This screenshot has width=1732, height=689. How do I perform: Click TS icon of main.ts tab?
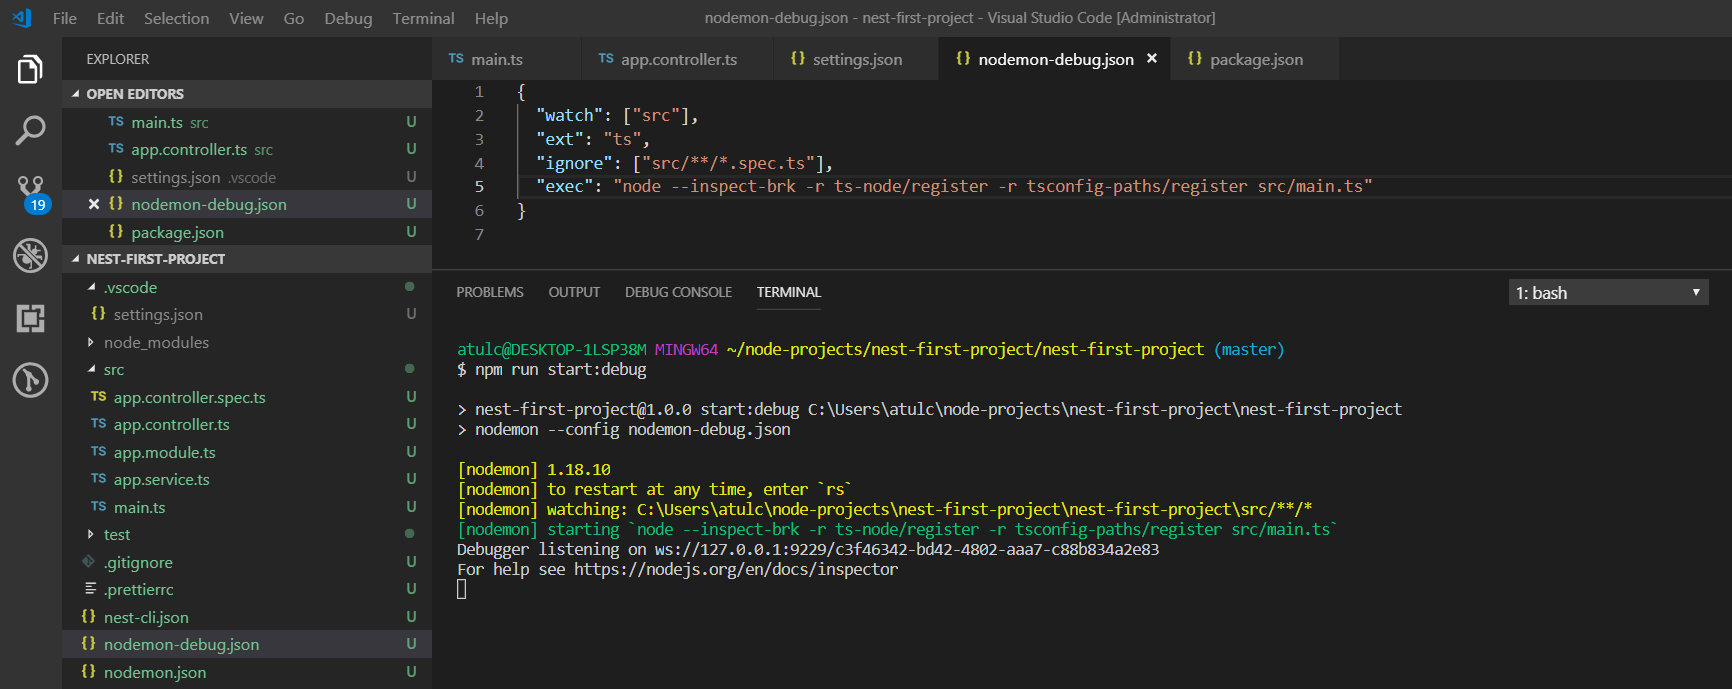(456, 59)
